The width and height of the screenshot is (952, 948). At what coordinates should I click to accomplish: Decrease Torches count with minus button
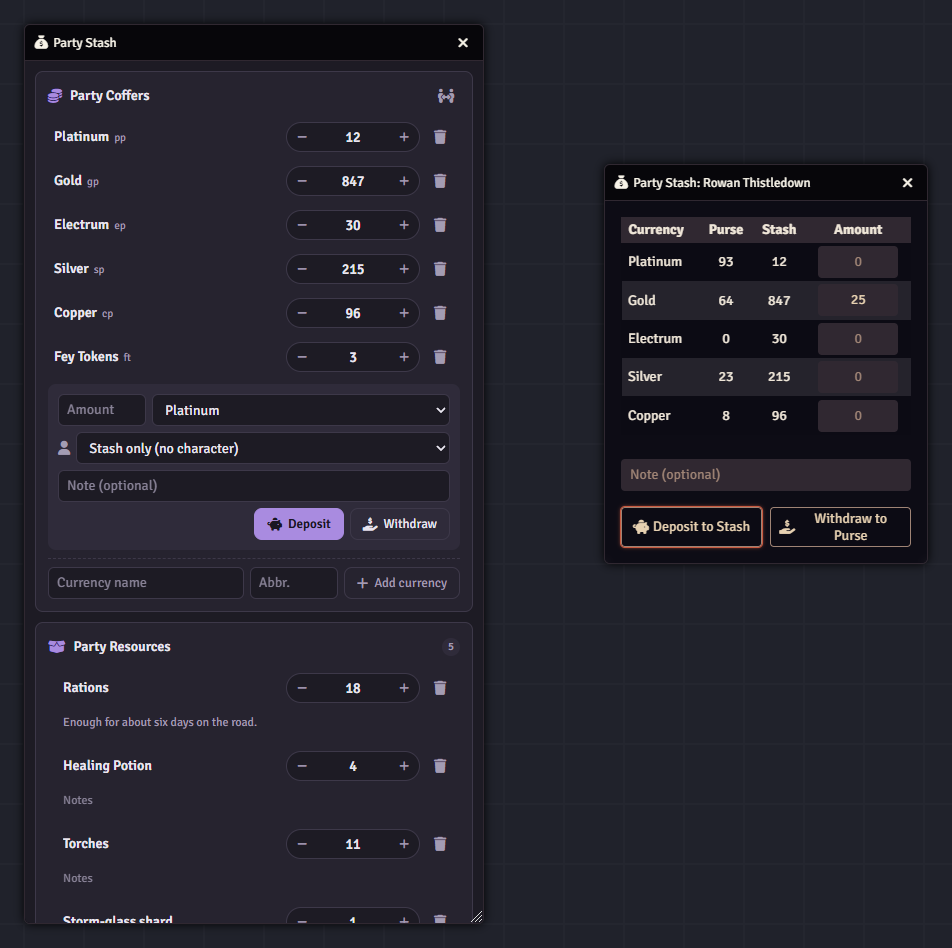pos(302,844)
